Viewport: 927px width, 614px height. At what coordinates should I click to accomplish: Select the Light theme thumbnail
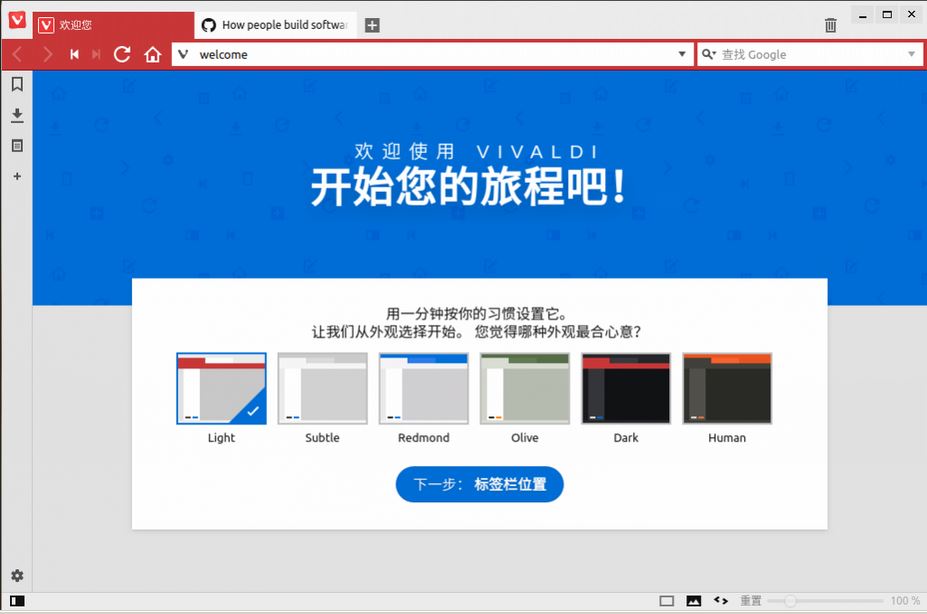221,388
